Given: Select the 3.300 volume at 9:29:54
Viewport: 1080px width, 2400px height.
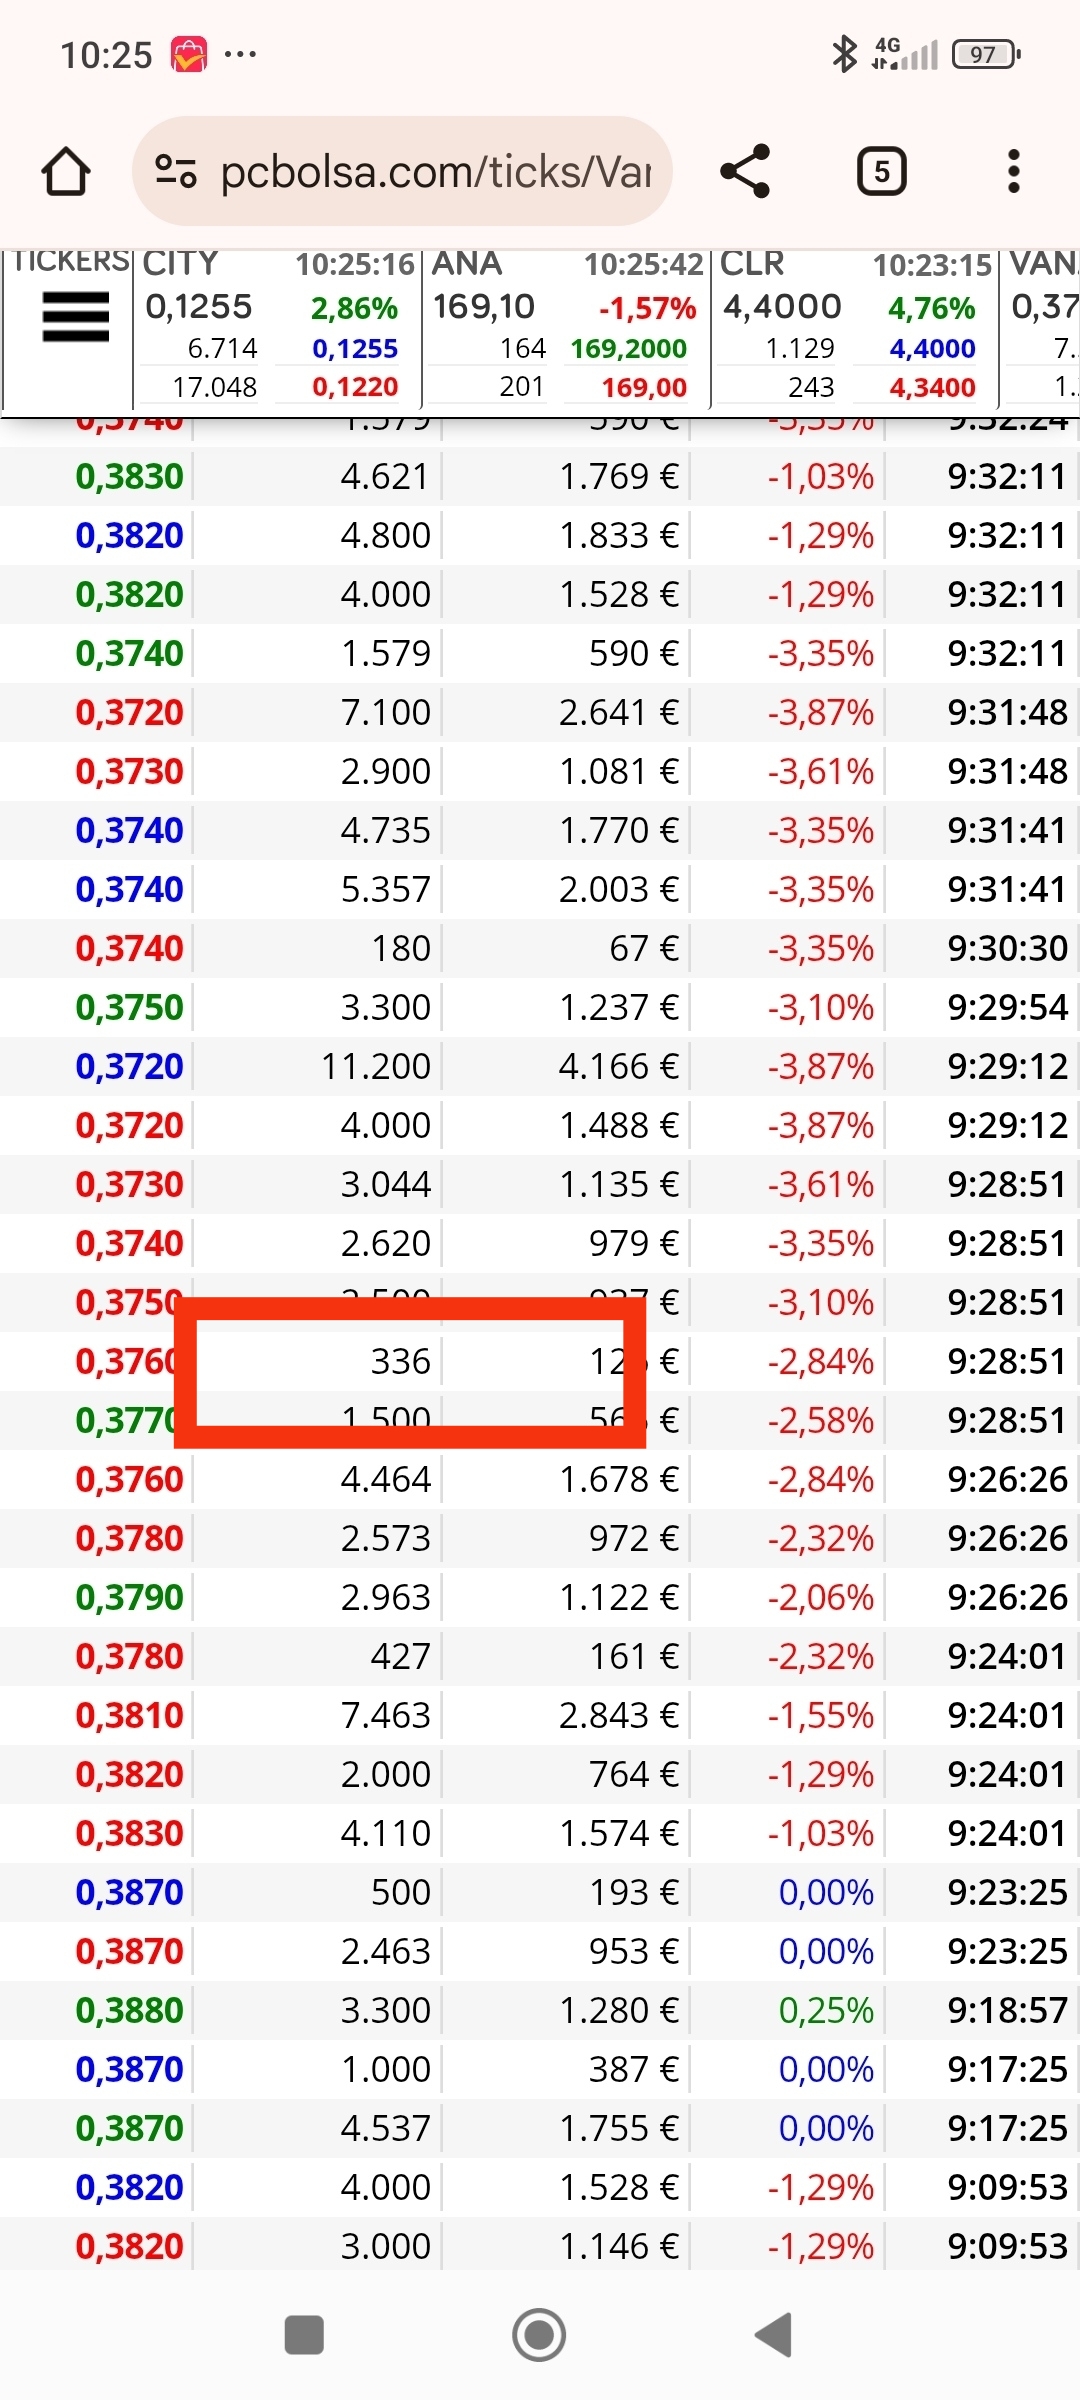Looking at the screenshot, I should 385,1008.
